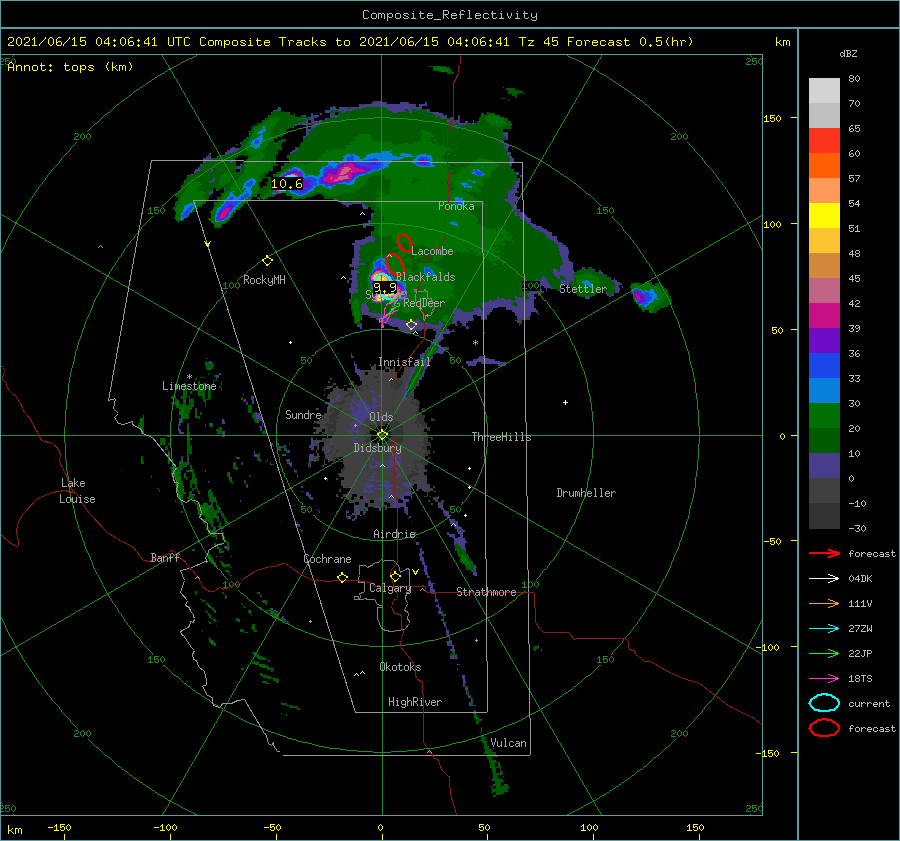Click the magenta 18TS arrow legend icon
The image size is (900, 841).
[x=824, y=678]
